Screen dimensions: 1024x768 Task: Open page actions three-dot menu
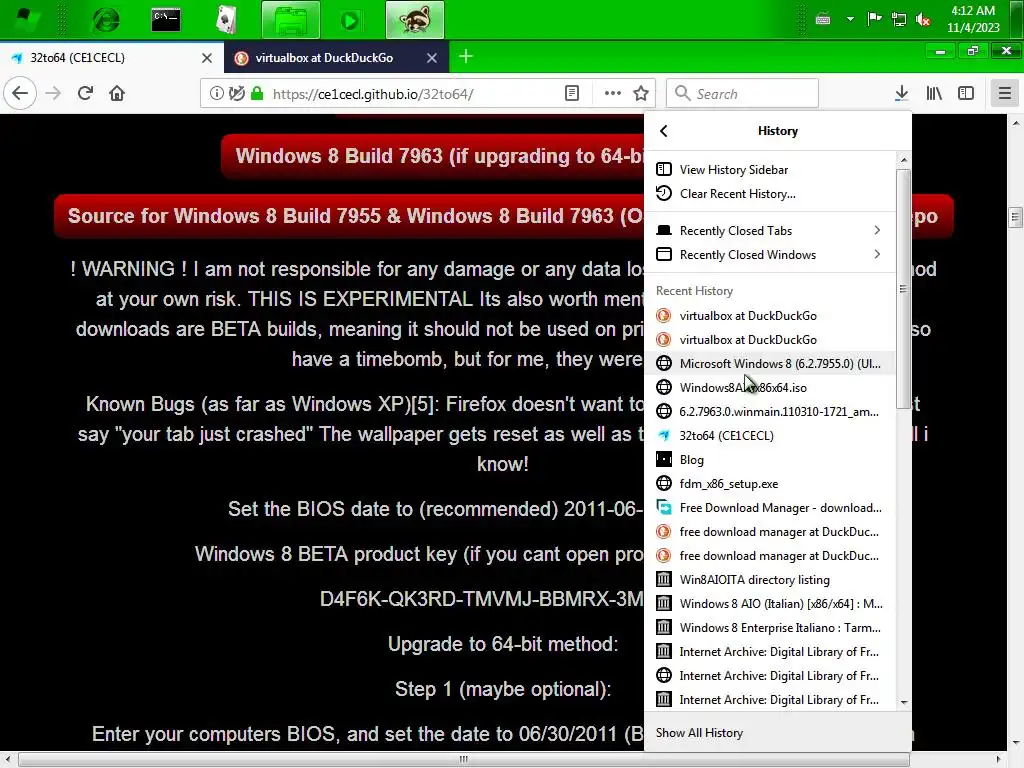[x=613, y=93]
